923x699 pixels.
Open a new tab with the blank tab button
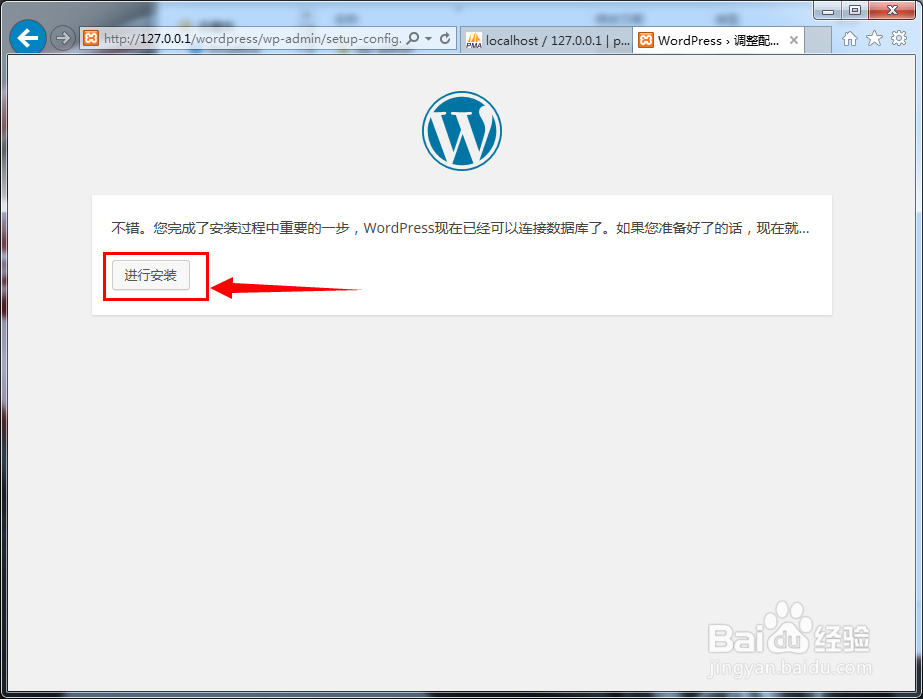pyautogui.click(x=818, y=40)
